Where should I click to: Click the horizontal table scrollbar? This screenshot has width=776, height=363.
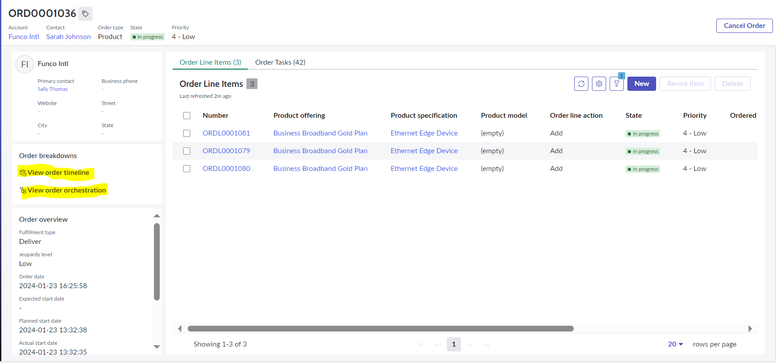380,328
